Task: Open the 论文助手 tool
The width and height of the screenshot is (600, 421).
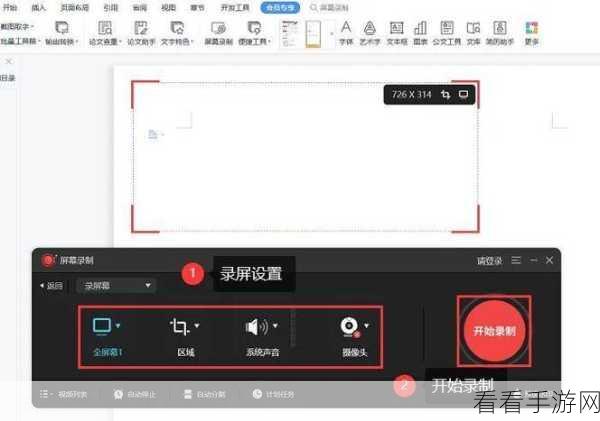Action: coord(141,28)
